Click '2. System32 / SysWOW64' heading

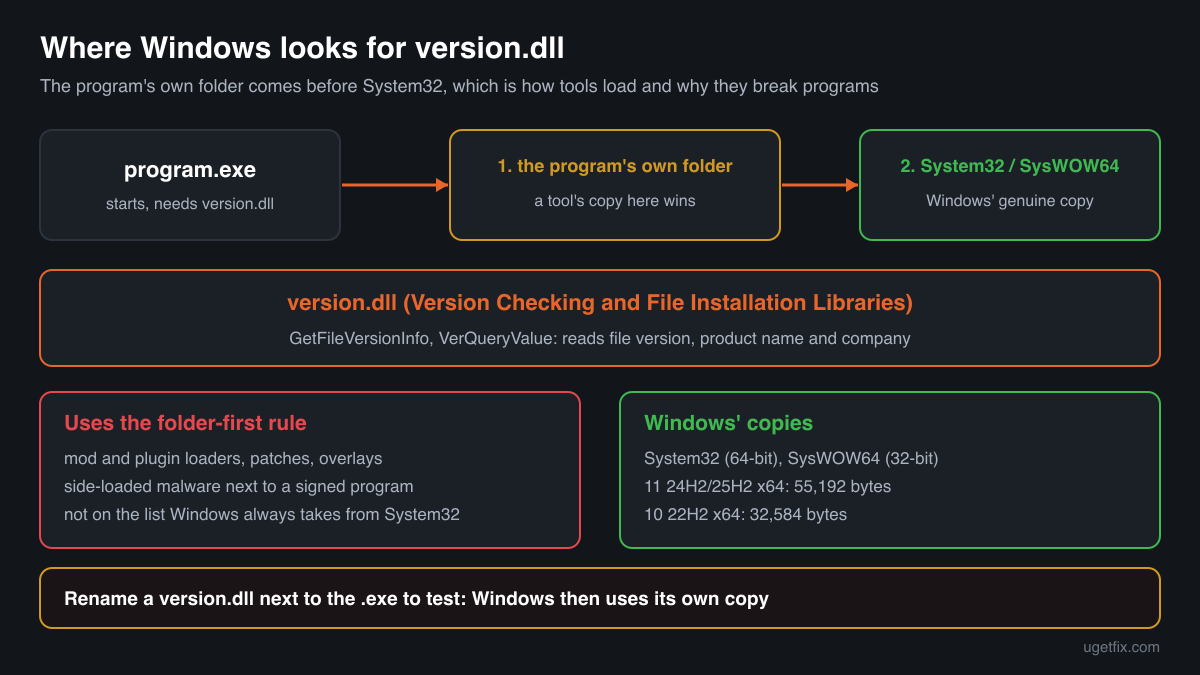(1010, 166)
